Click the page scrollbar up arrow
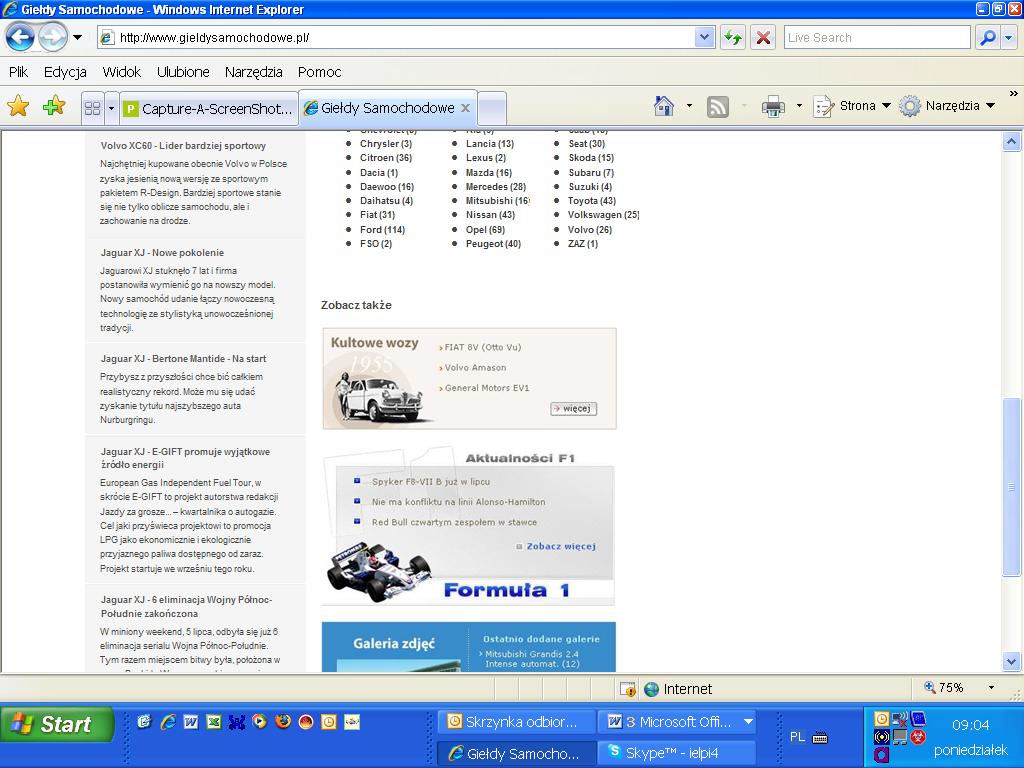Image resolution: width=1024 pixels, height=768 pixels. 1011,141
